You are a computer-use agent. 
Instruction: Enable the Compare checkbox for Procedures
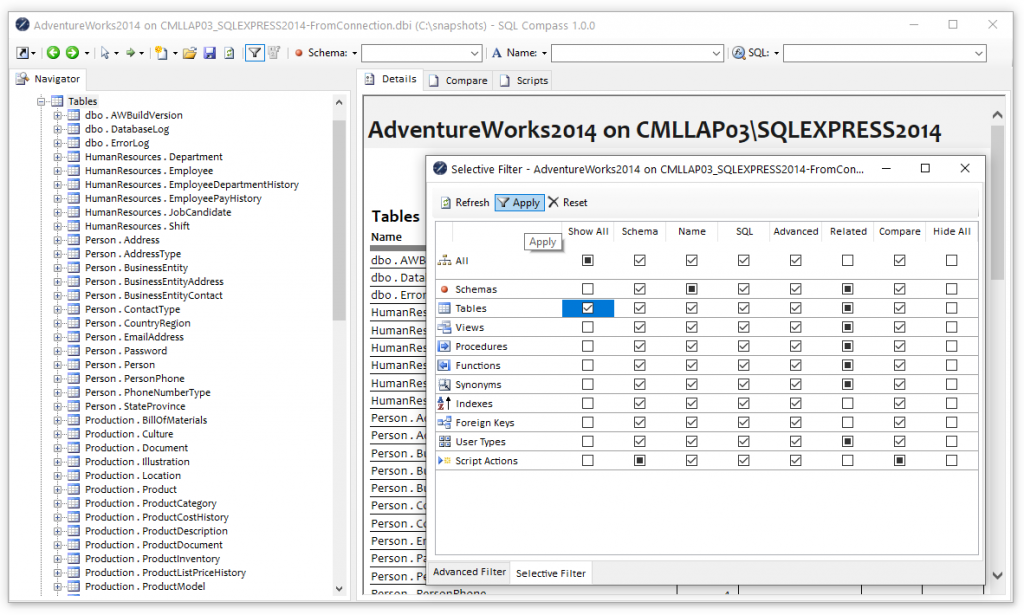tap(899, 346)
